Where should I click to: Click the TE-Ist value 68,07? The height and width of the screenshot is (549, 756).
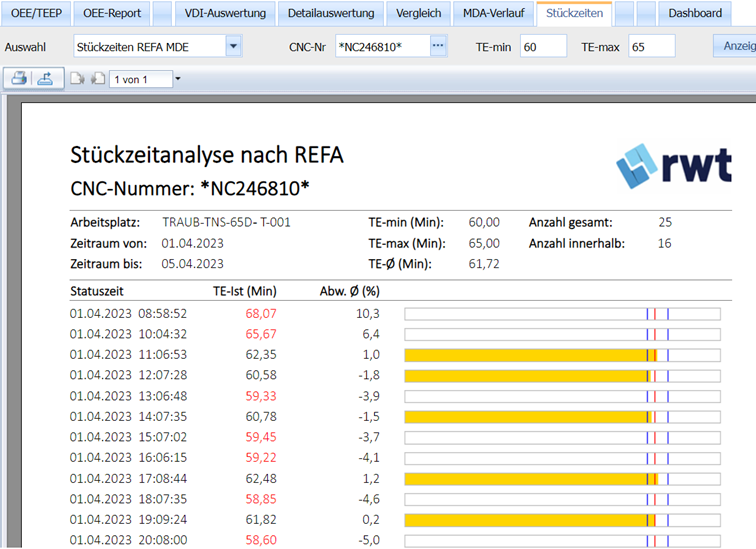(x=261, y=314)
